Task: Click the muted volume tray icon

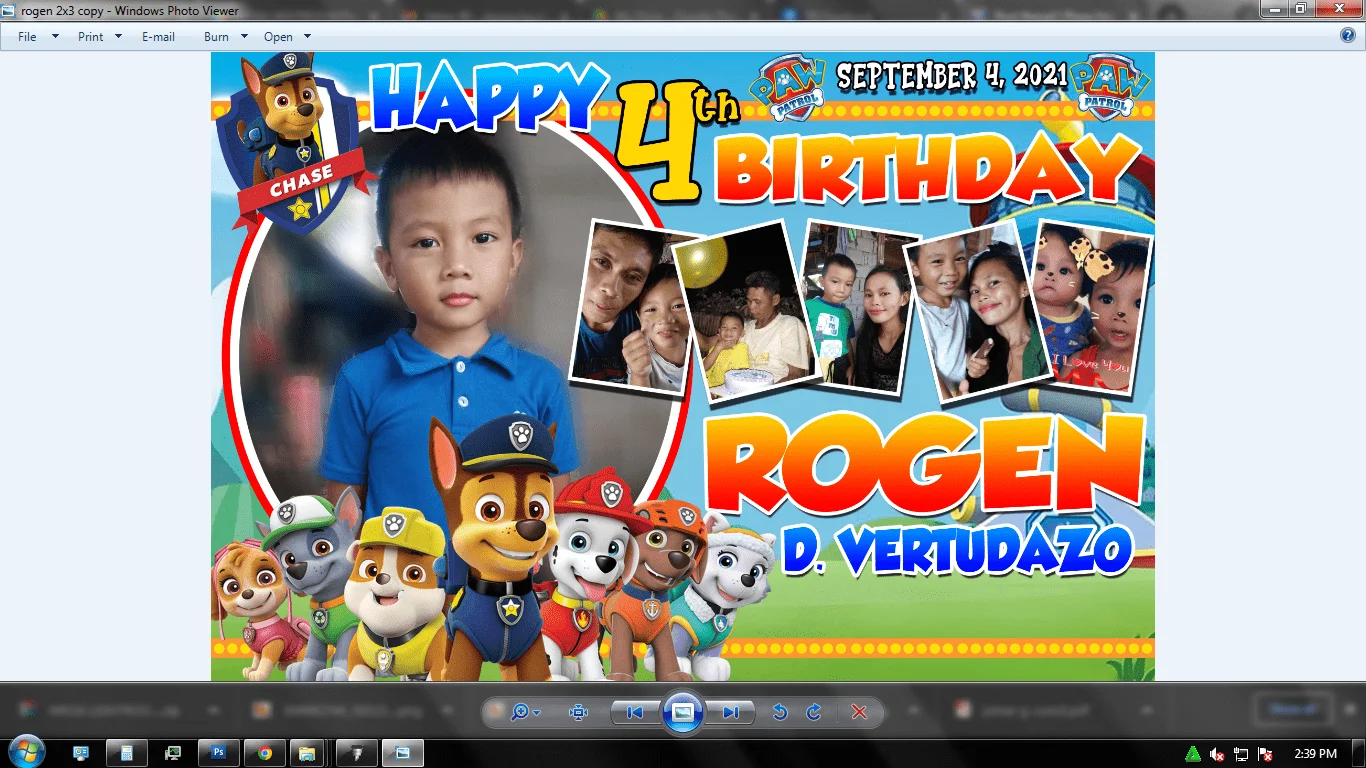Action: click(1217, 754)
